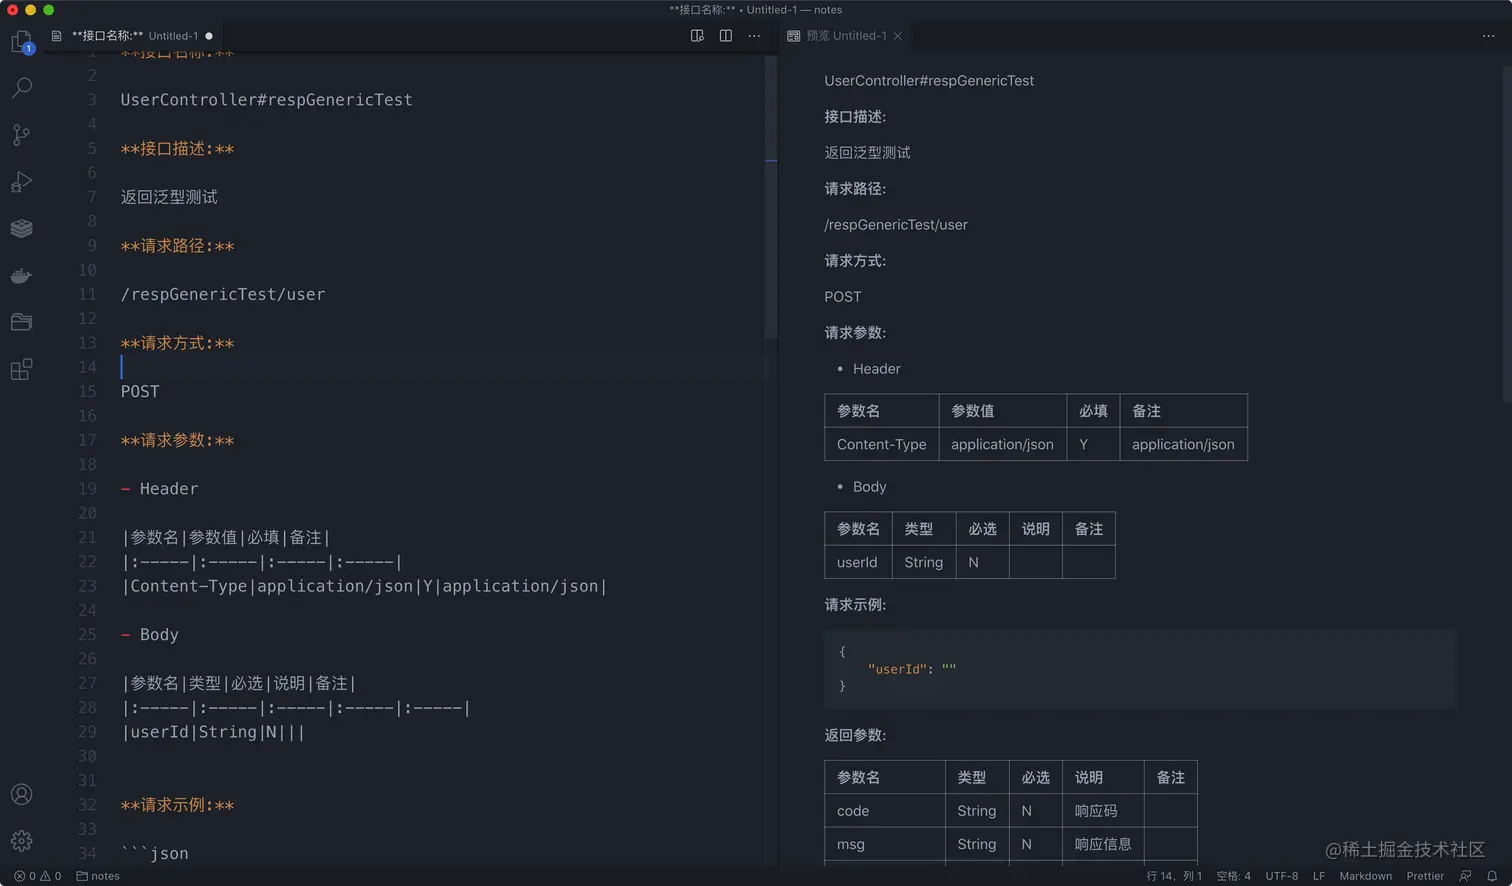Select language mode Markdown in status bar
1512x886 pixels.
1365,876
